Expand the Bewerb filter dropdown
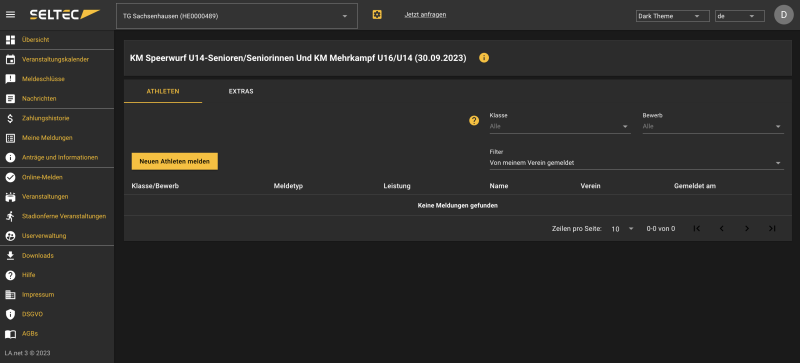 tap(713, 127)
